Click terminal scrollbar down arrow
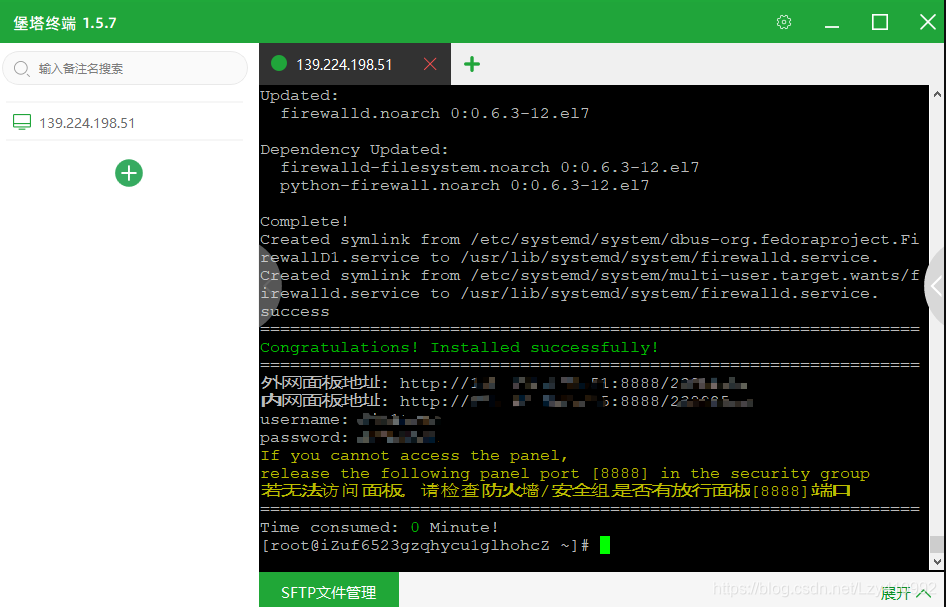Screen dimensions: 946x607 pos(937,562)
